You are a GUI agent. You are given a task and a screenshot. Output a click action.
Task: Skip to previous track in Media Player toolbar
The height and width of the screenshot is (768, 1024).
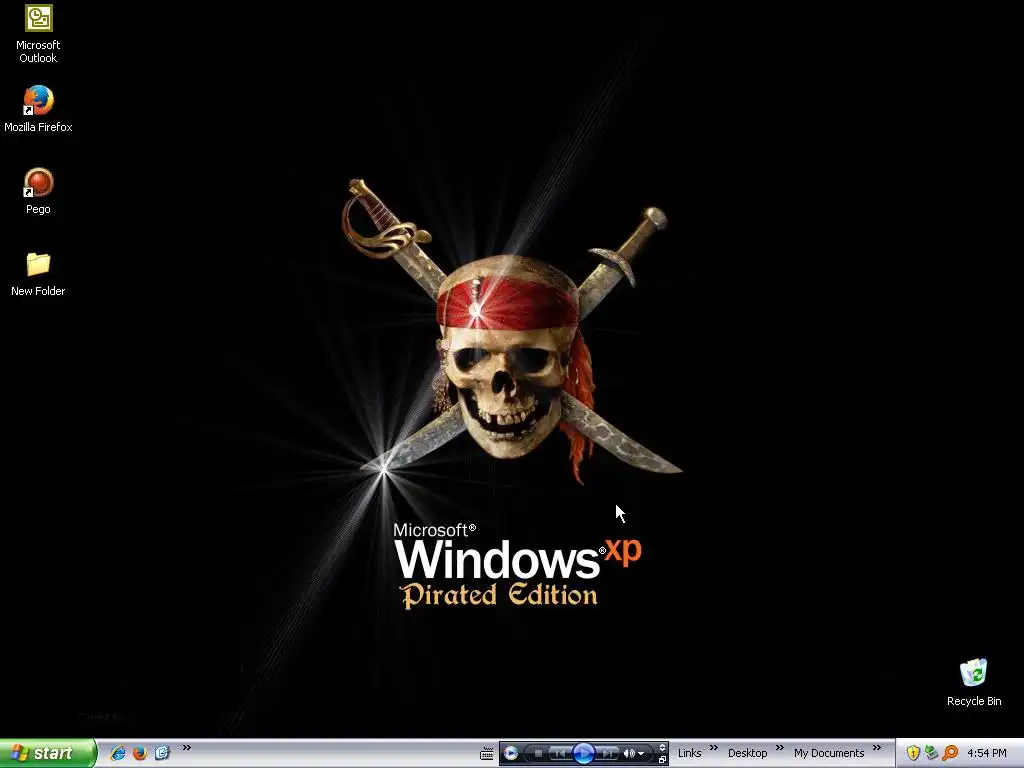560,754
